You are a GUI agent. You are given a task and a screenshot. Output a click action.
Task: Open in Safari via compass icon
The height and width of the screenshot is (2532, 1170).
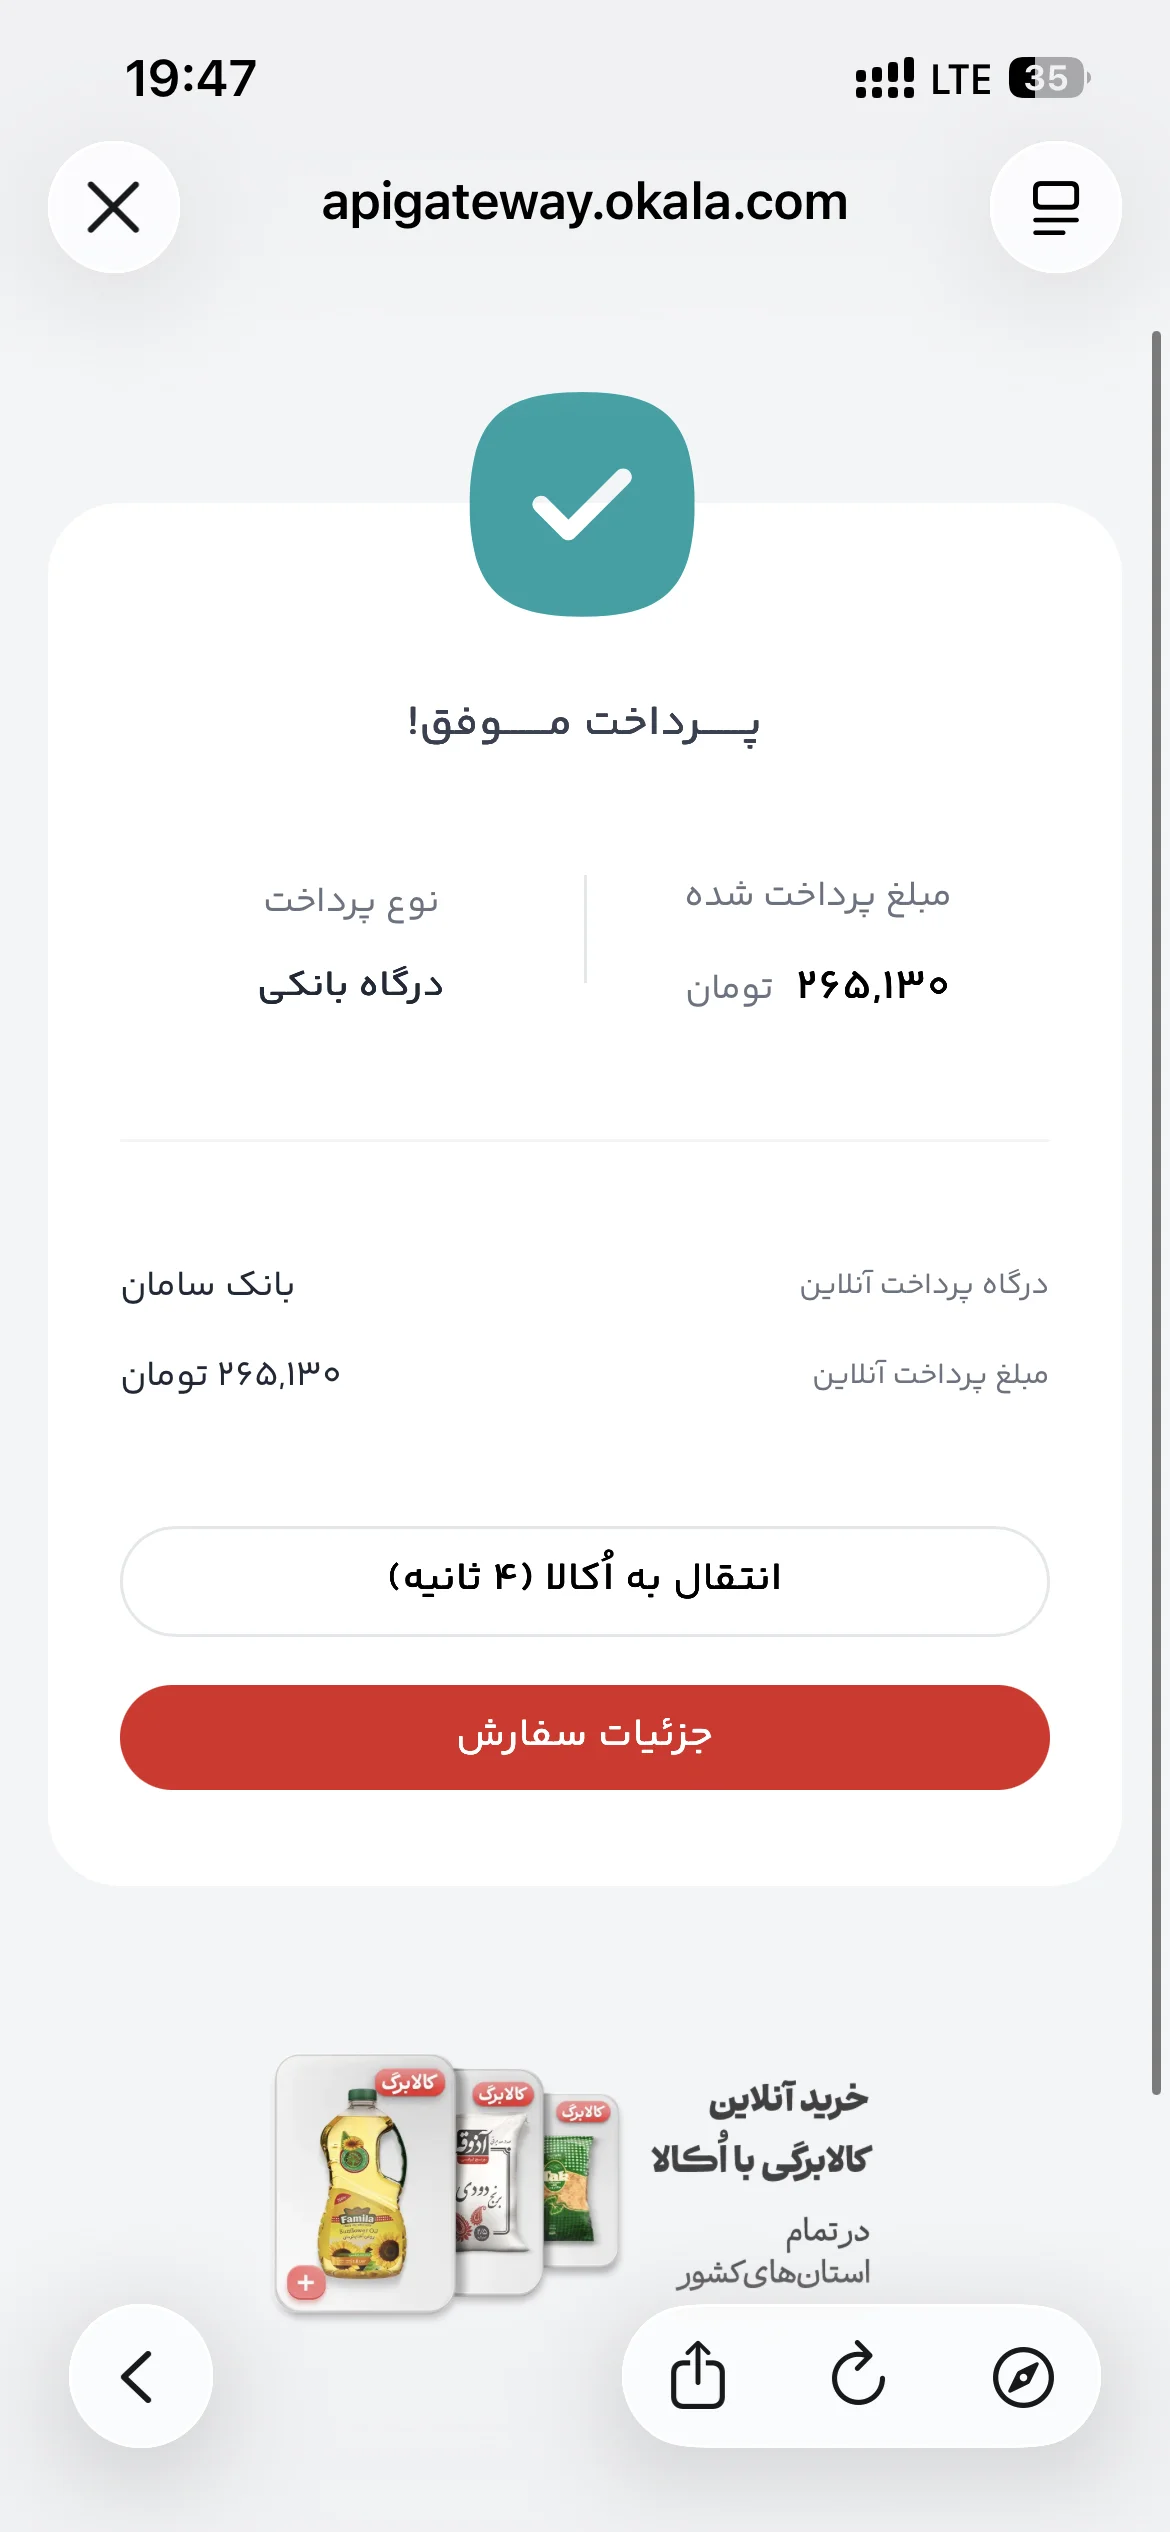(1023, 2376)
